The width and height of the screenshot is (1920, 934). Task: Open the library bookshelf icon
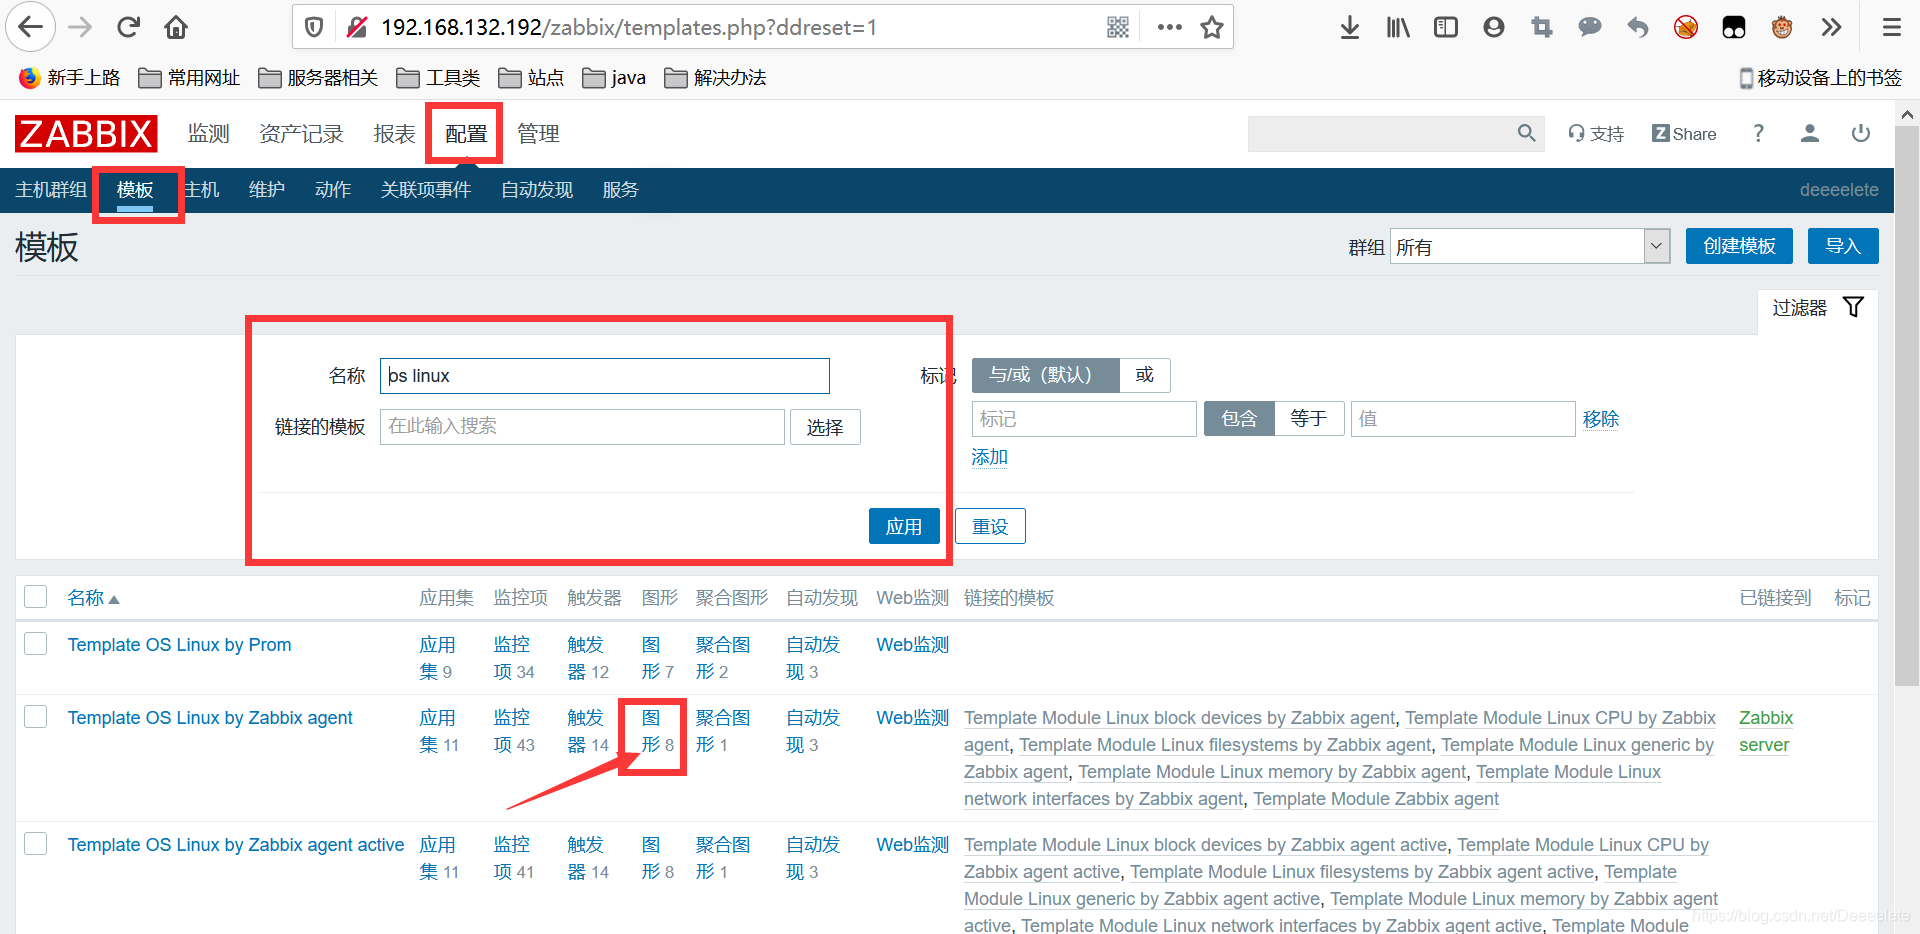pyautogui.click(x=1398, y=27)
